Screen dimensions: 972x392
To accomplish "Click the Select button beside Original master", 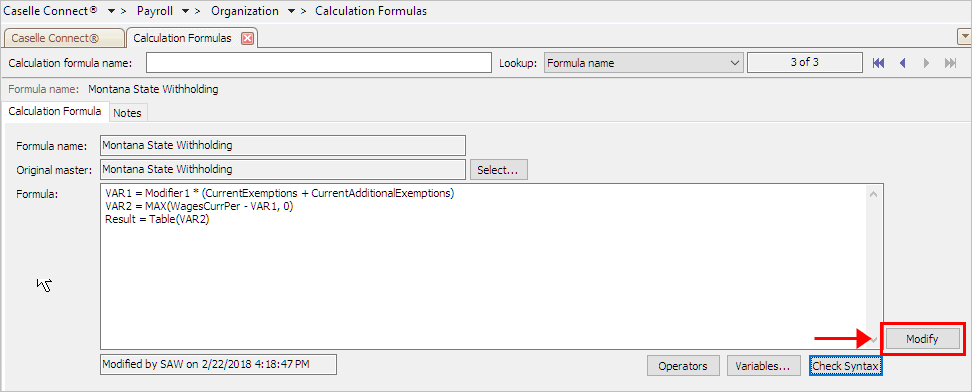I will [498, 170].
